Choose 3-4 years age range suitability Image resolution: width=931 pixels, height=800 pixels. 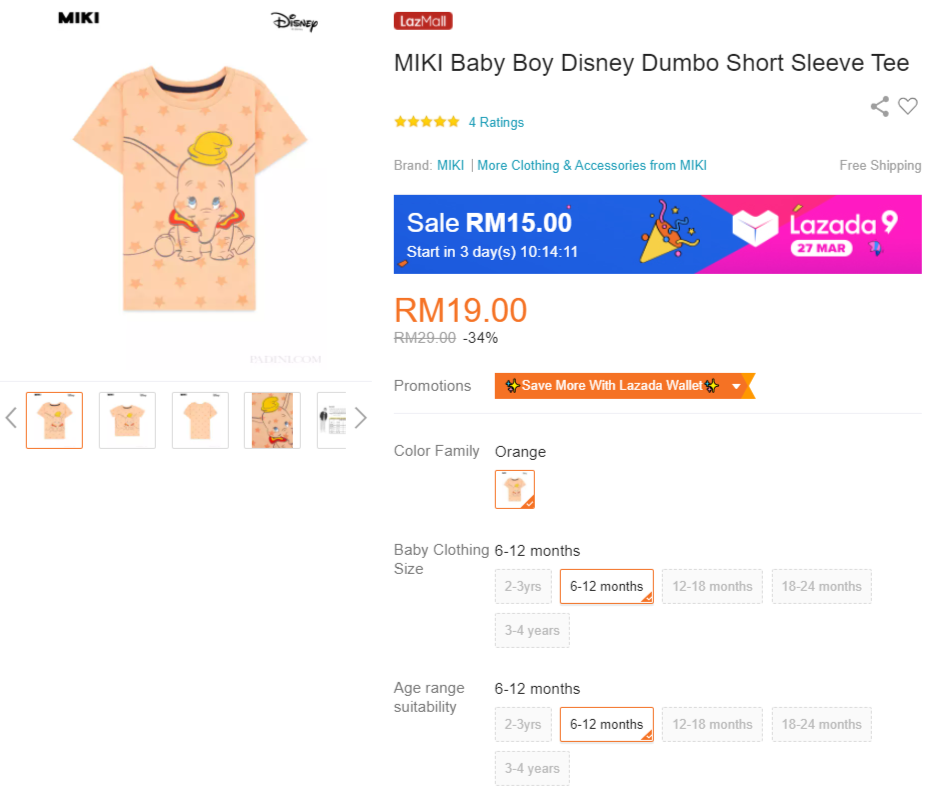532,769
